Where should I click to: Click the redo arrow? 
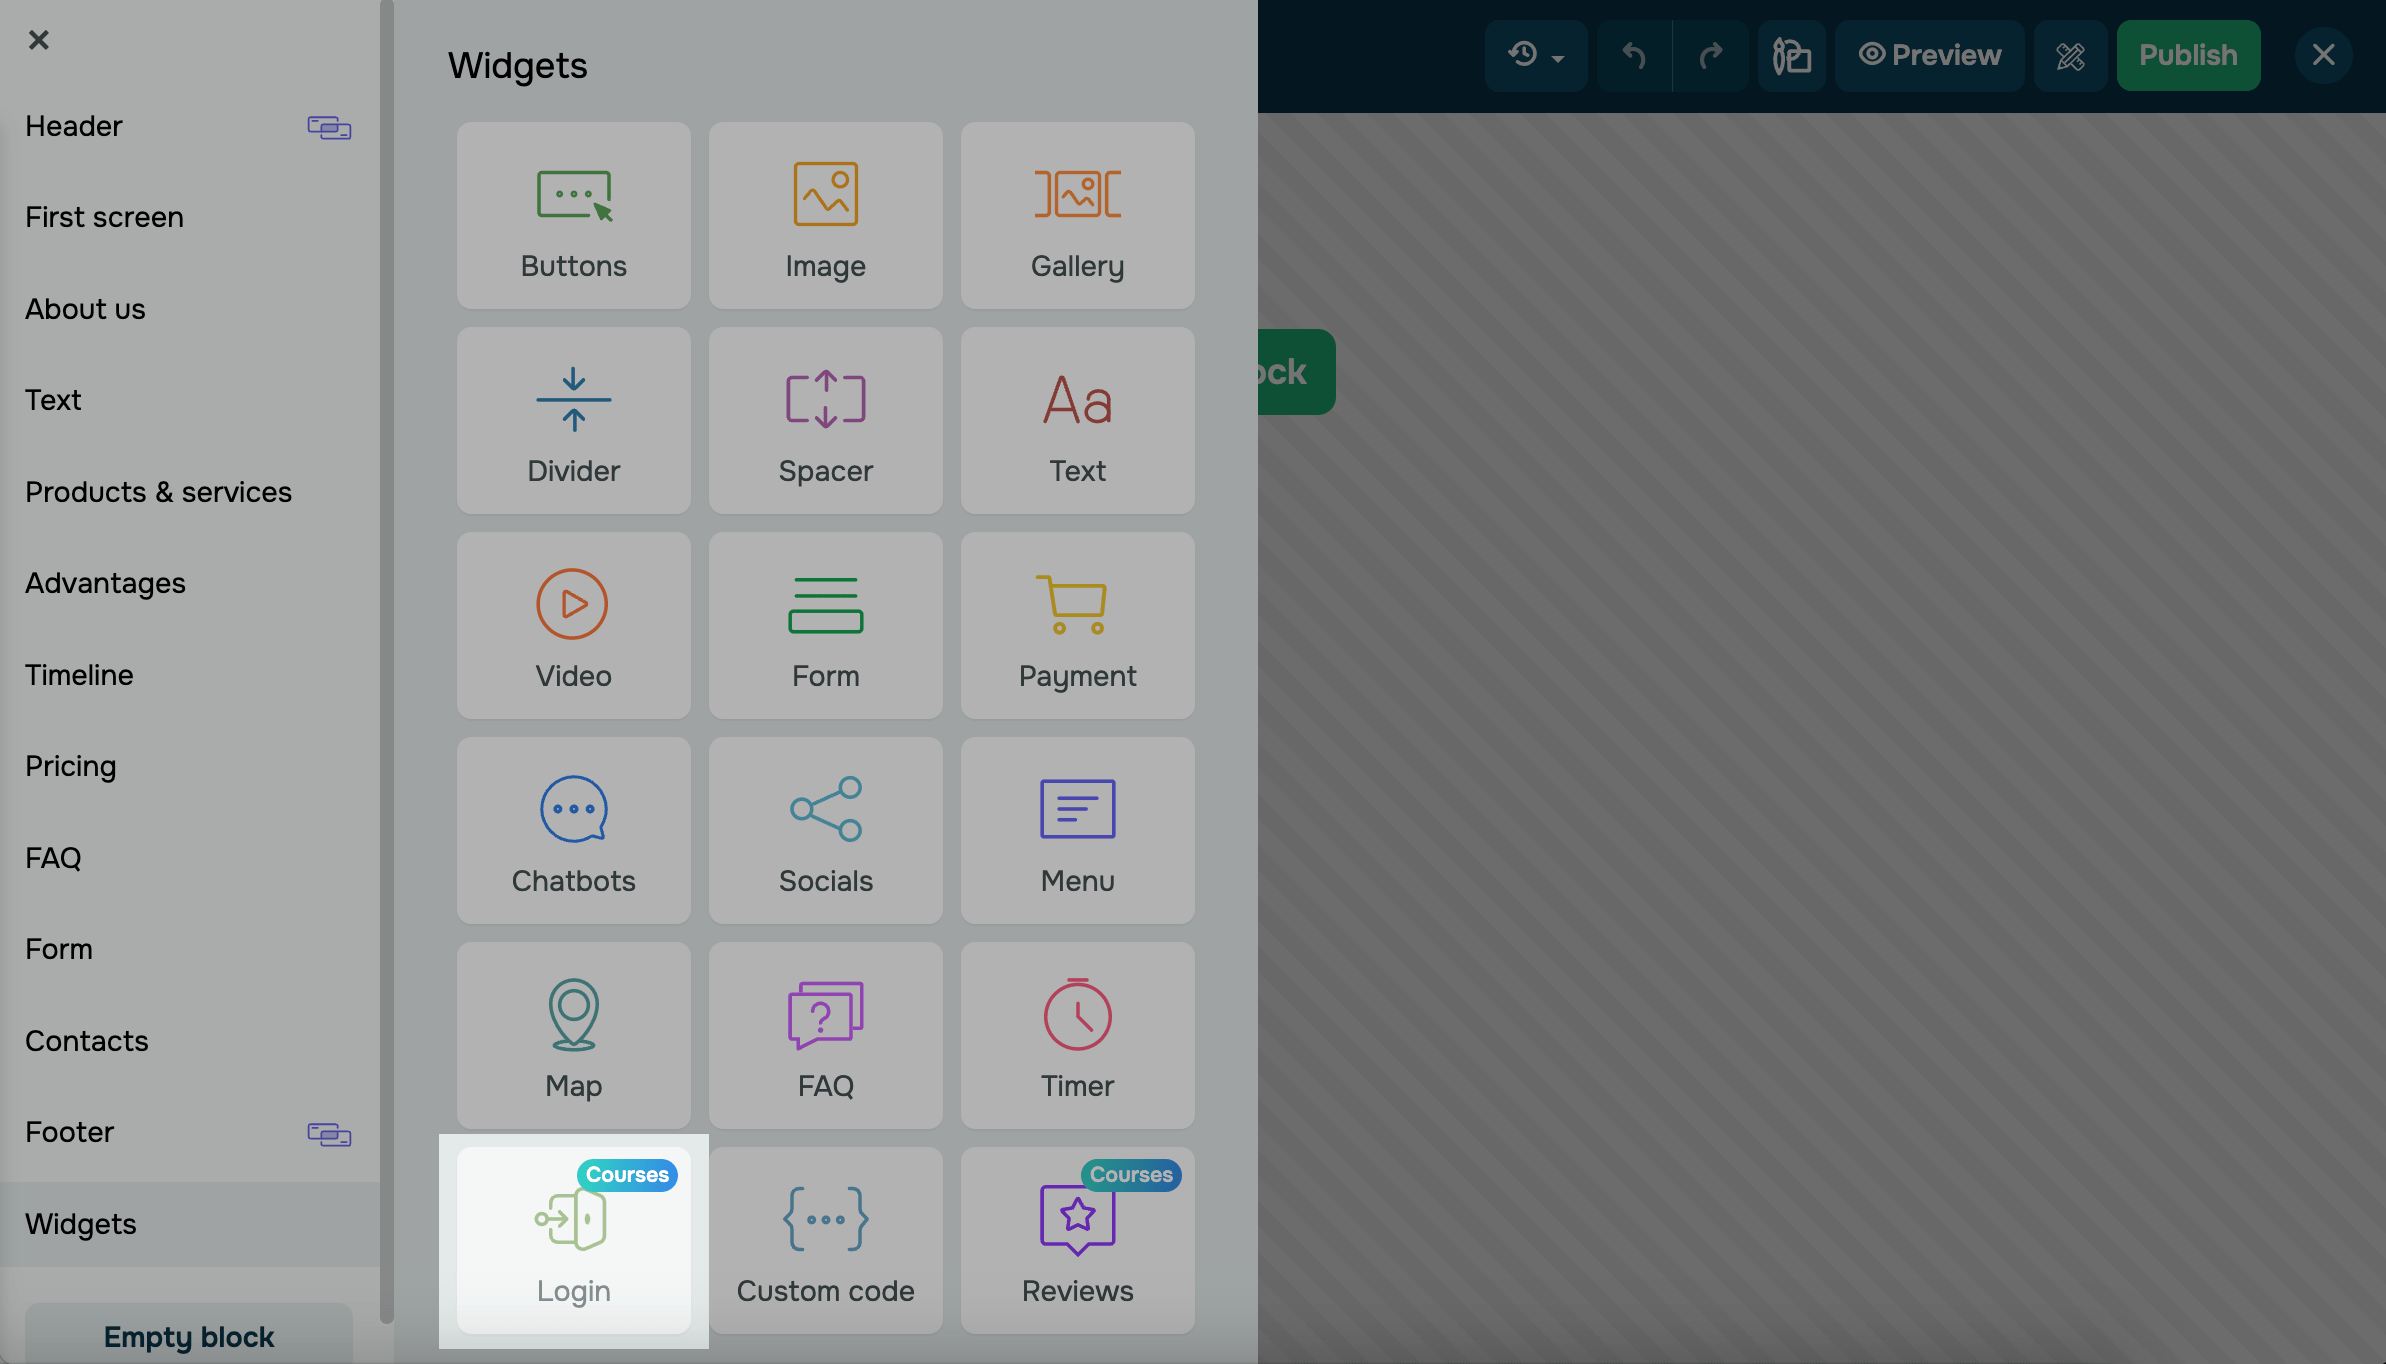tap(1710, 55)
